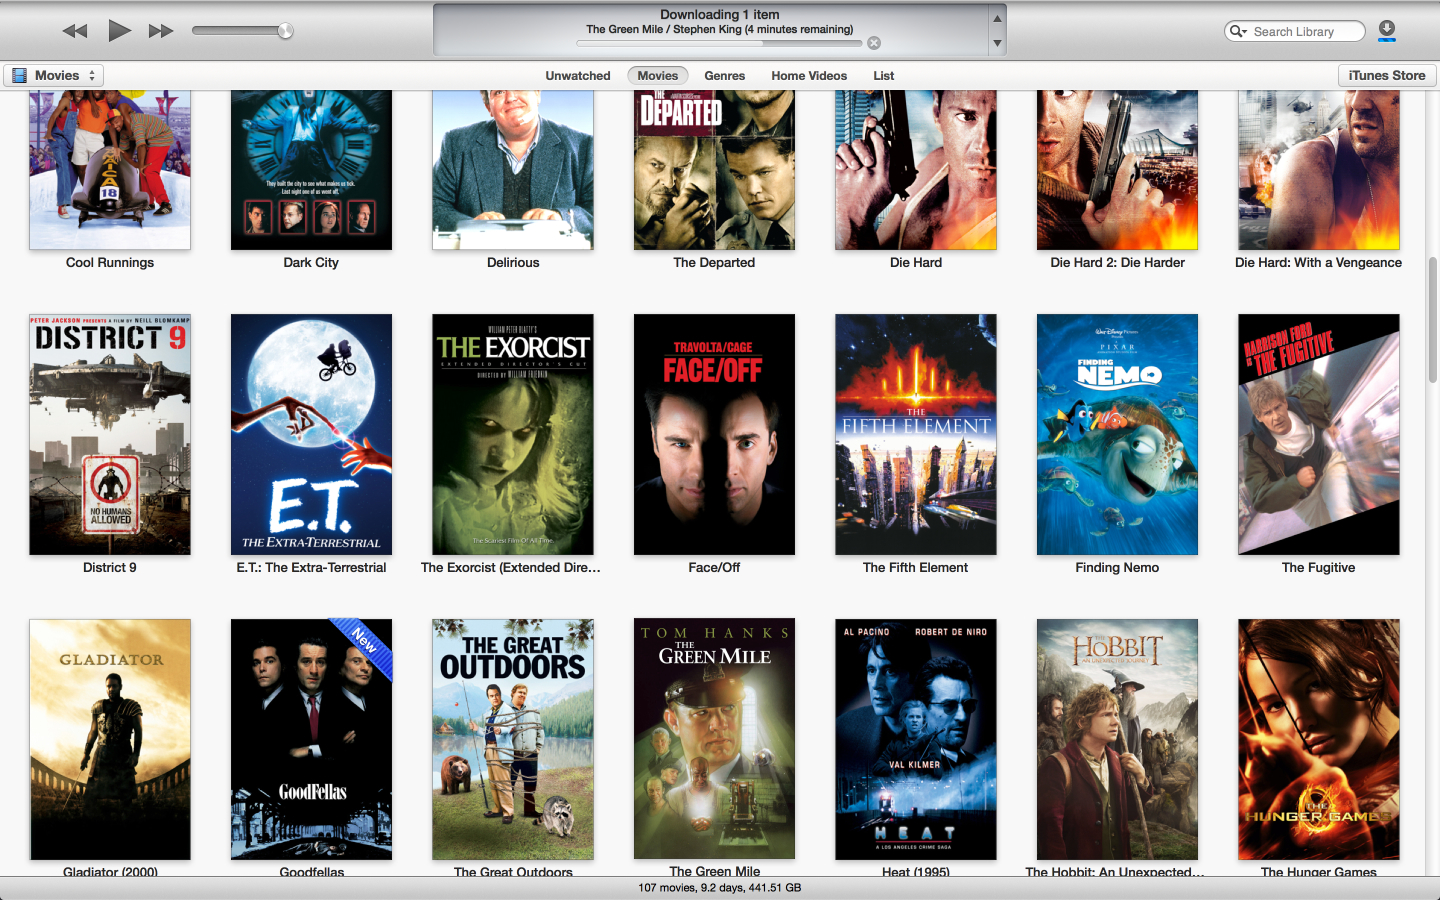Select The Hobbit poster

pyautogui.click(x=1117, y=739)
